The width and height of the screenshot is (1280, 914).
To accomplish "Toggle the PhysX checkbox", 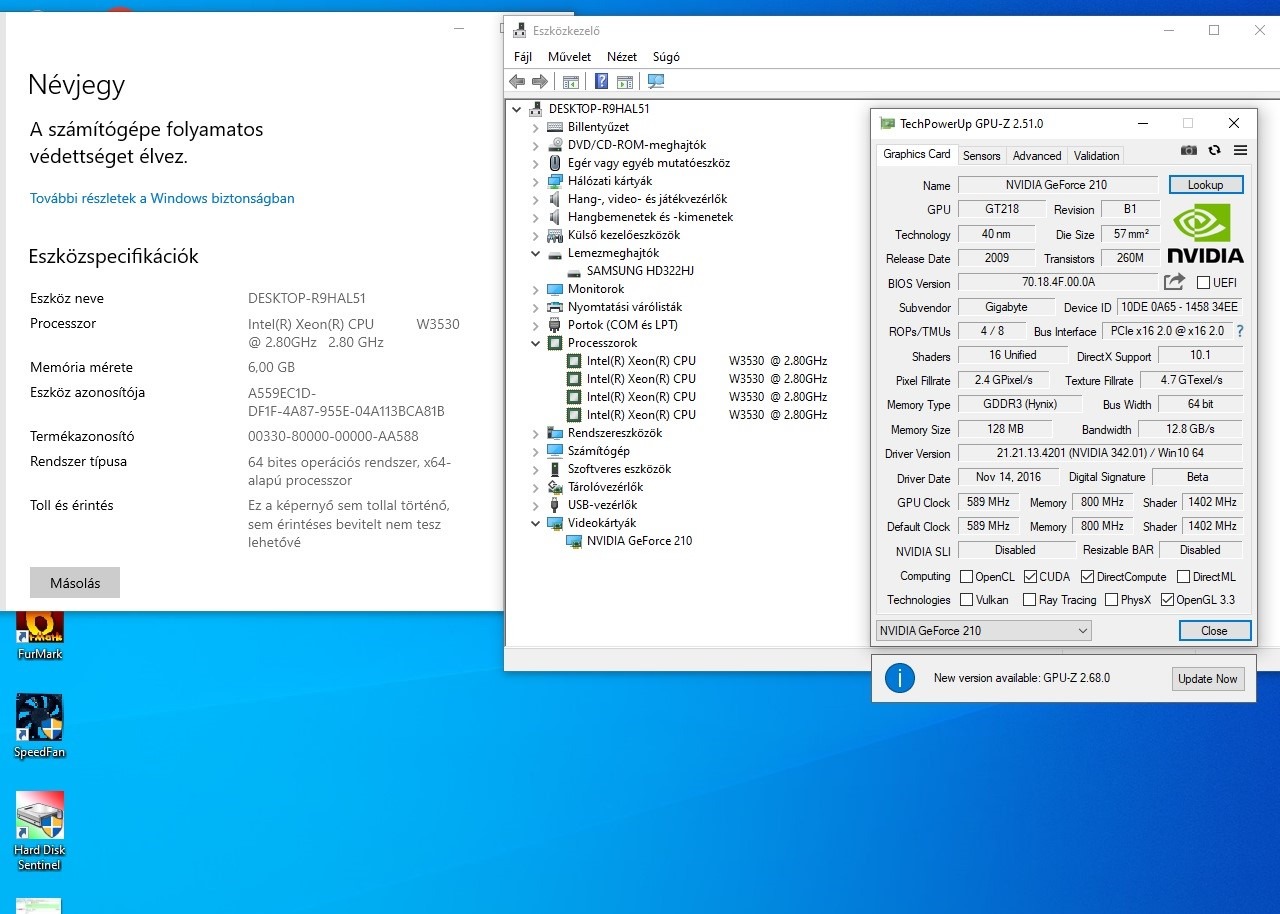I will (x=1111, y=600).
